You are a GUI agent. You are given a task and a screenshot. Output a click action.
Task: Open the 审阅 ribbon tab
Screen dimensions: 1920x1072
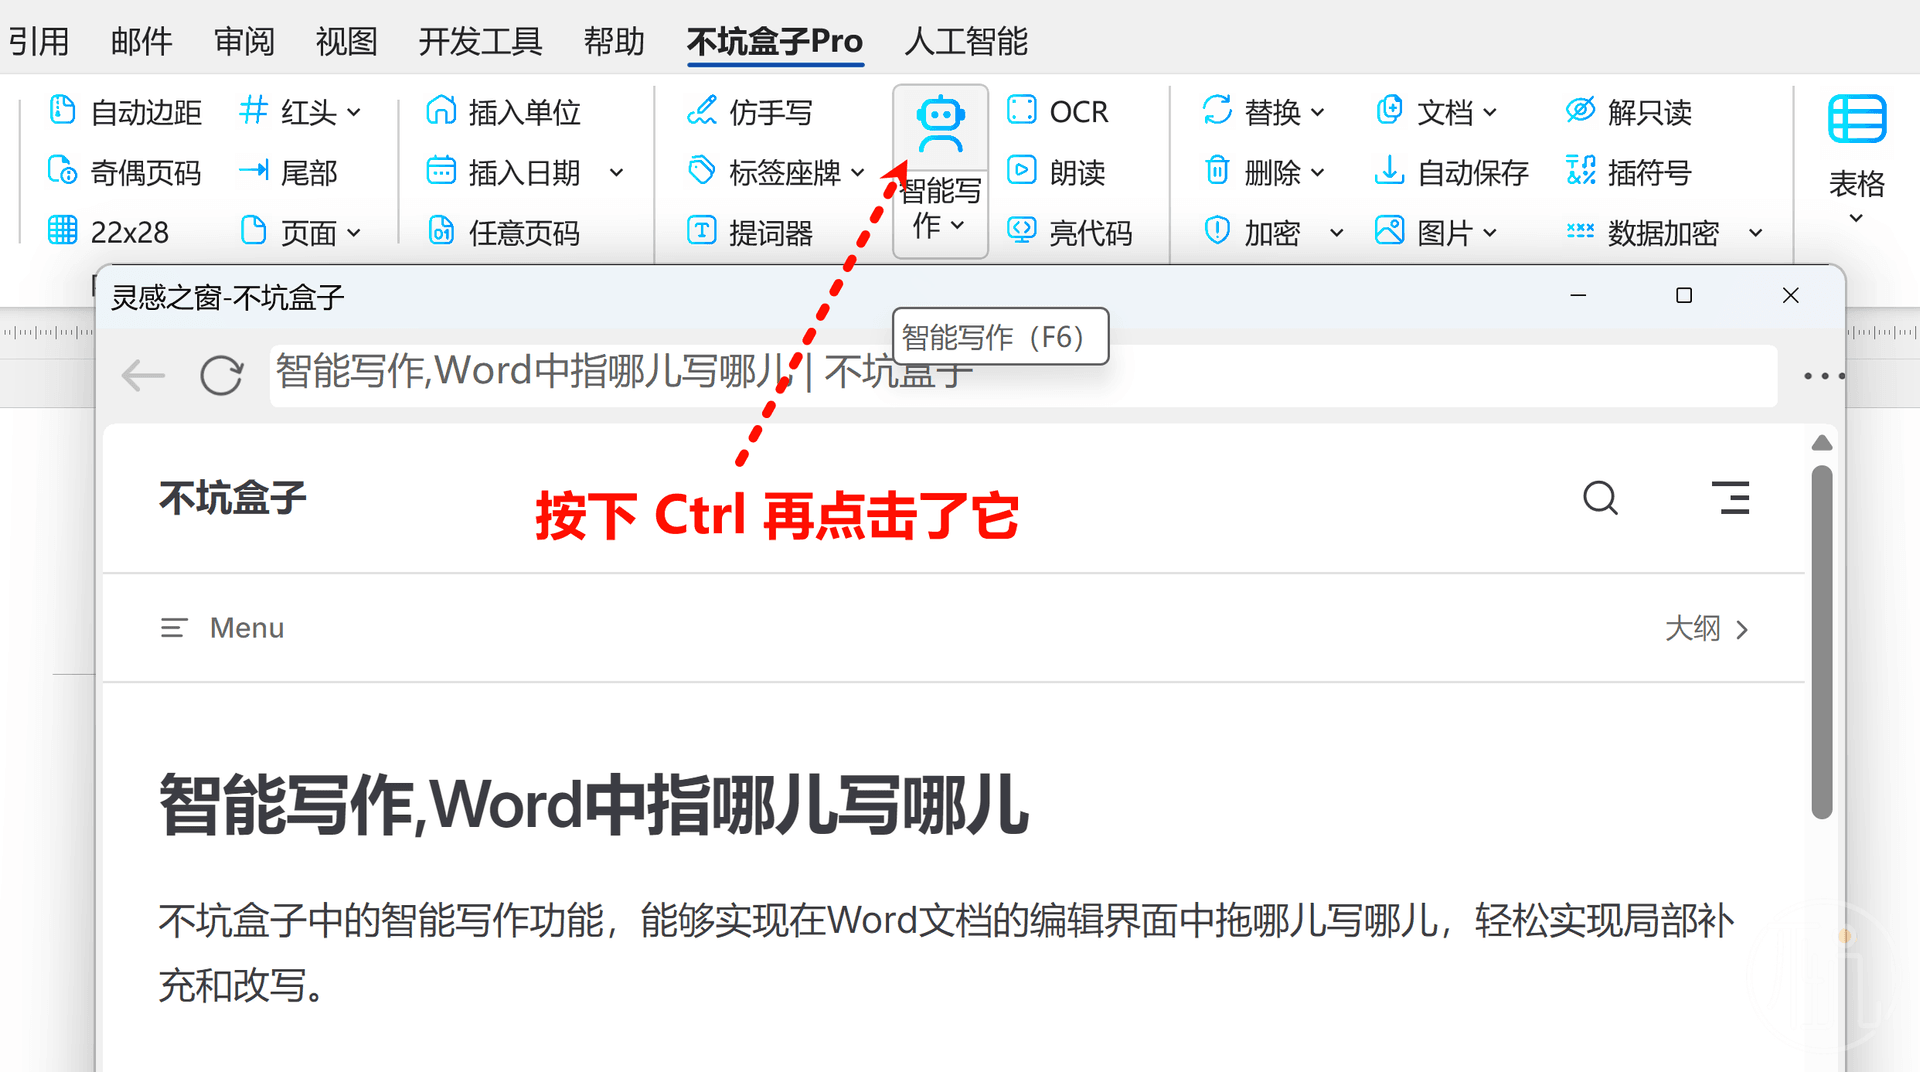tap(244, 41)
